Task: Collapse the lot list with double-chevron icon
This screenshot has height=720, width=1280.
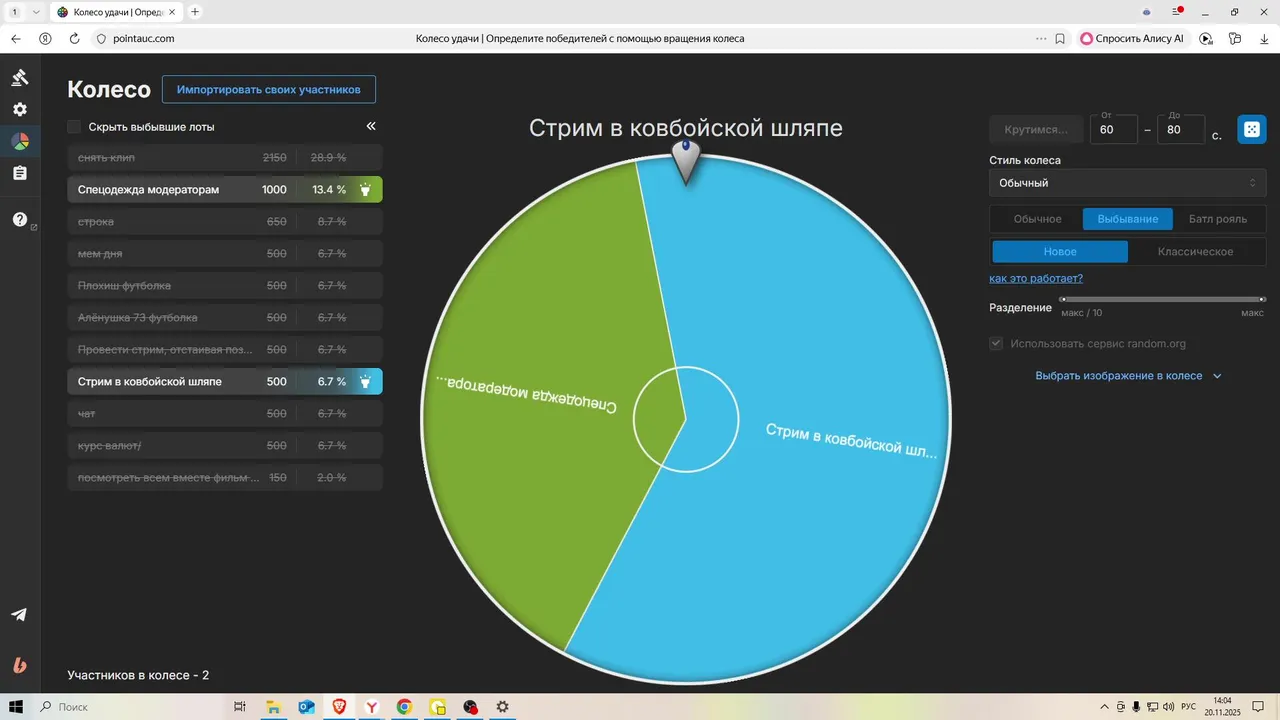Action: tap(371, 126)
